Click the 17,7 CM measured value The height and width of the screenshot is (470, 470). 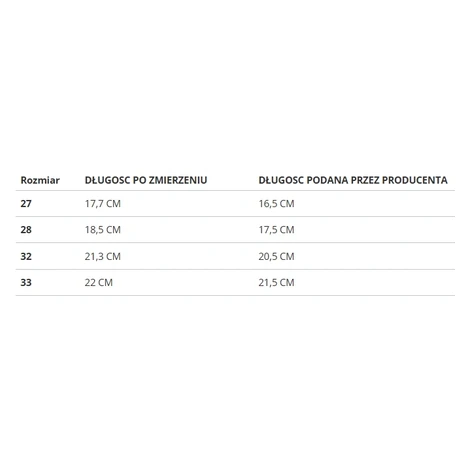[x=103, y=204]
